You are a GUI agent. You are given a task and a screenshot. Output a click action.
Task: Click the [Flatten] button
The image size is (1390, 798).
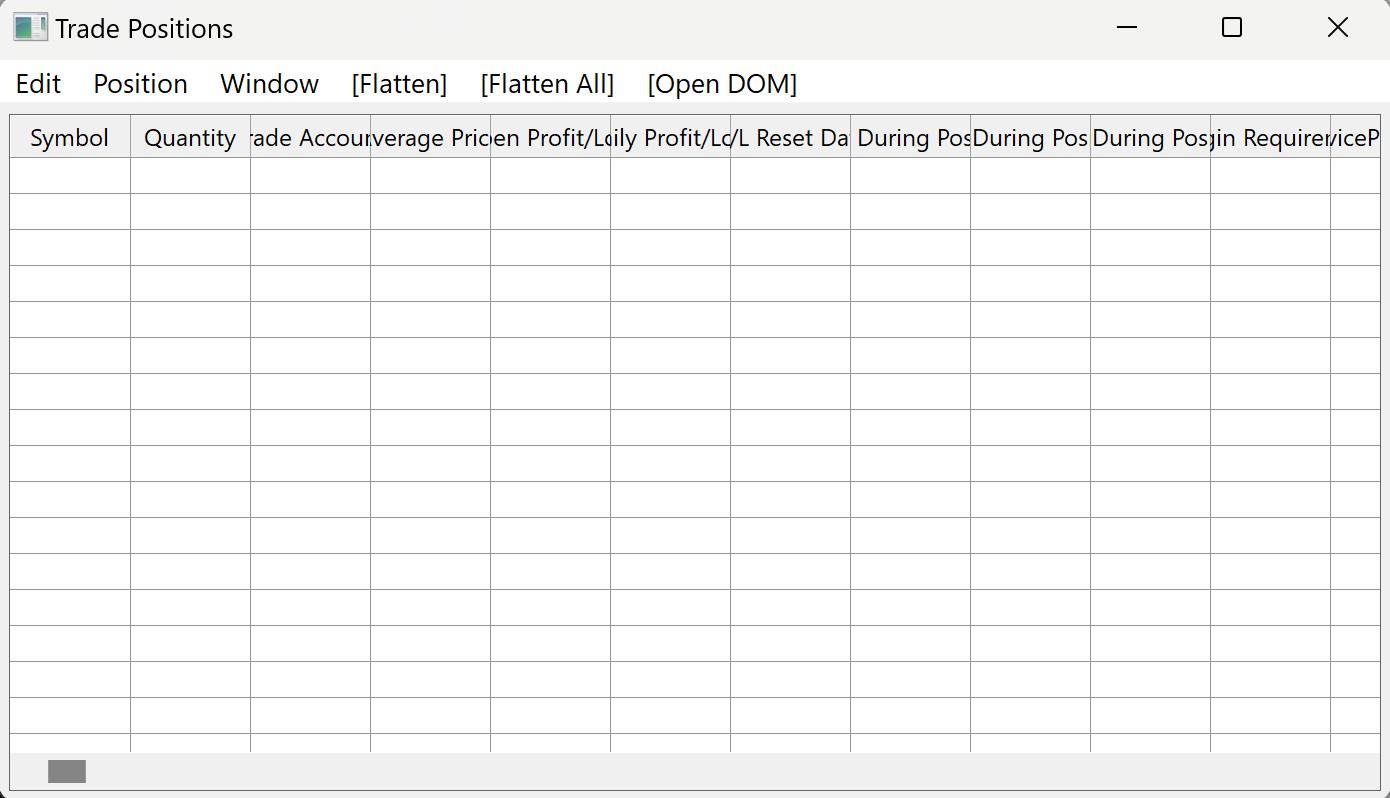coord(399,84)
